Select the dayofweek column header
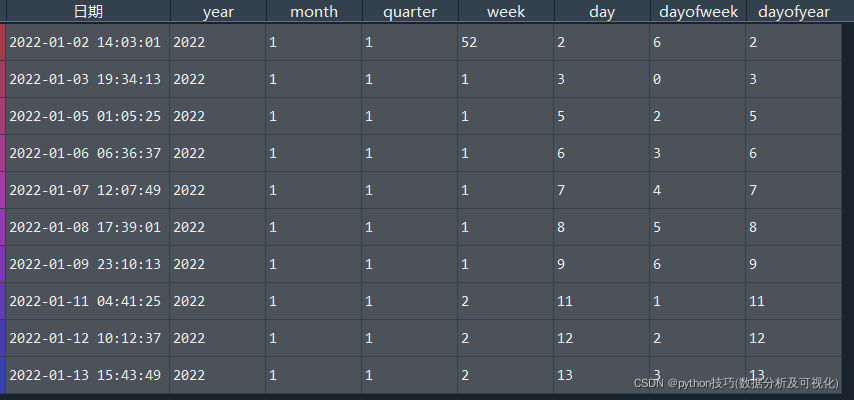Screen dimensions: 854x400 [x=698, y=12]
